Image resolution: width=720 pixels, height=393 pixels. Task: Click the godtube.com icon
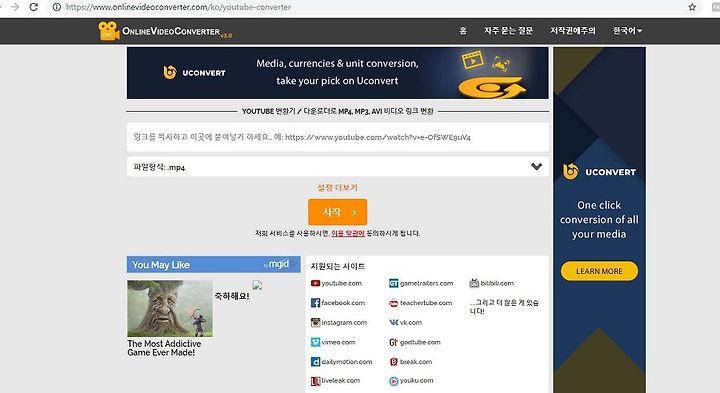[394, 342]
